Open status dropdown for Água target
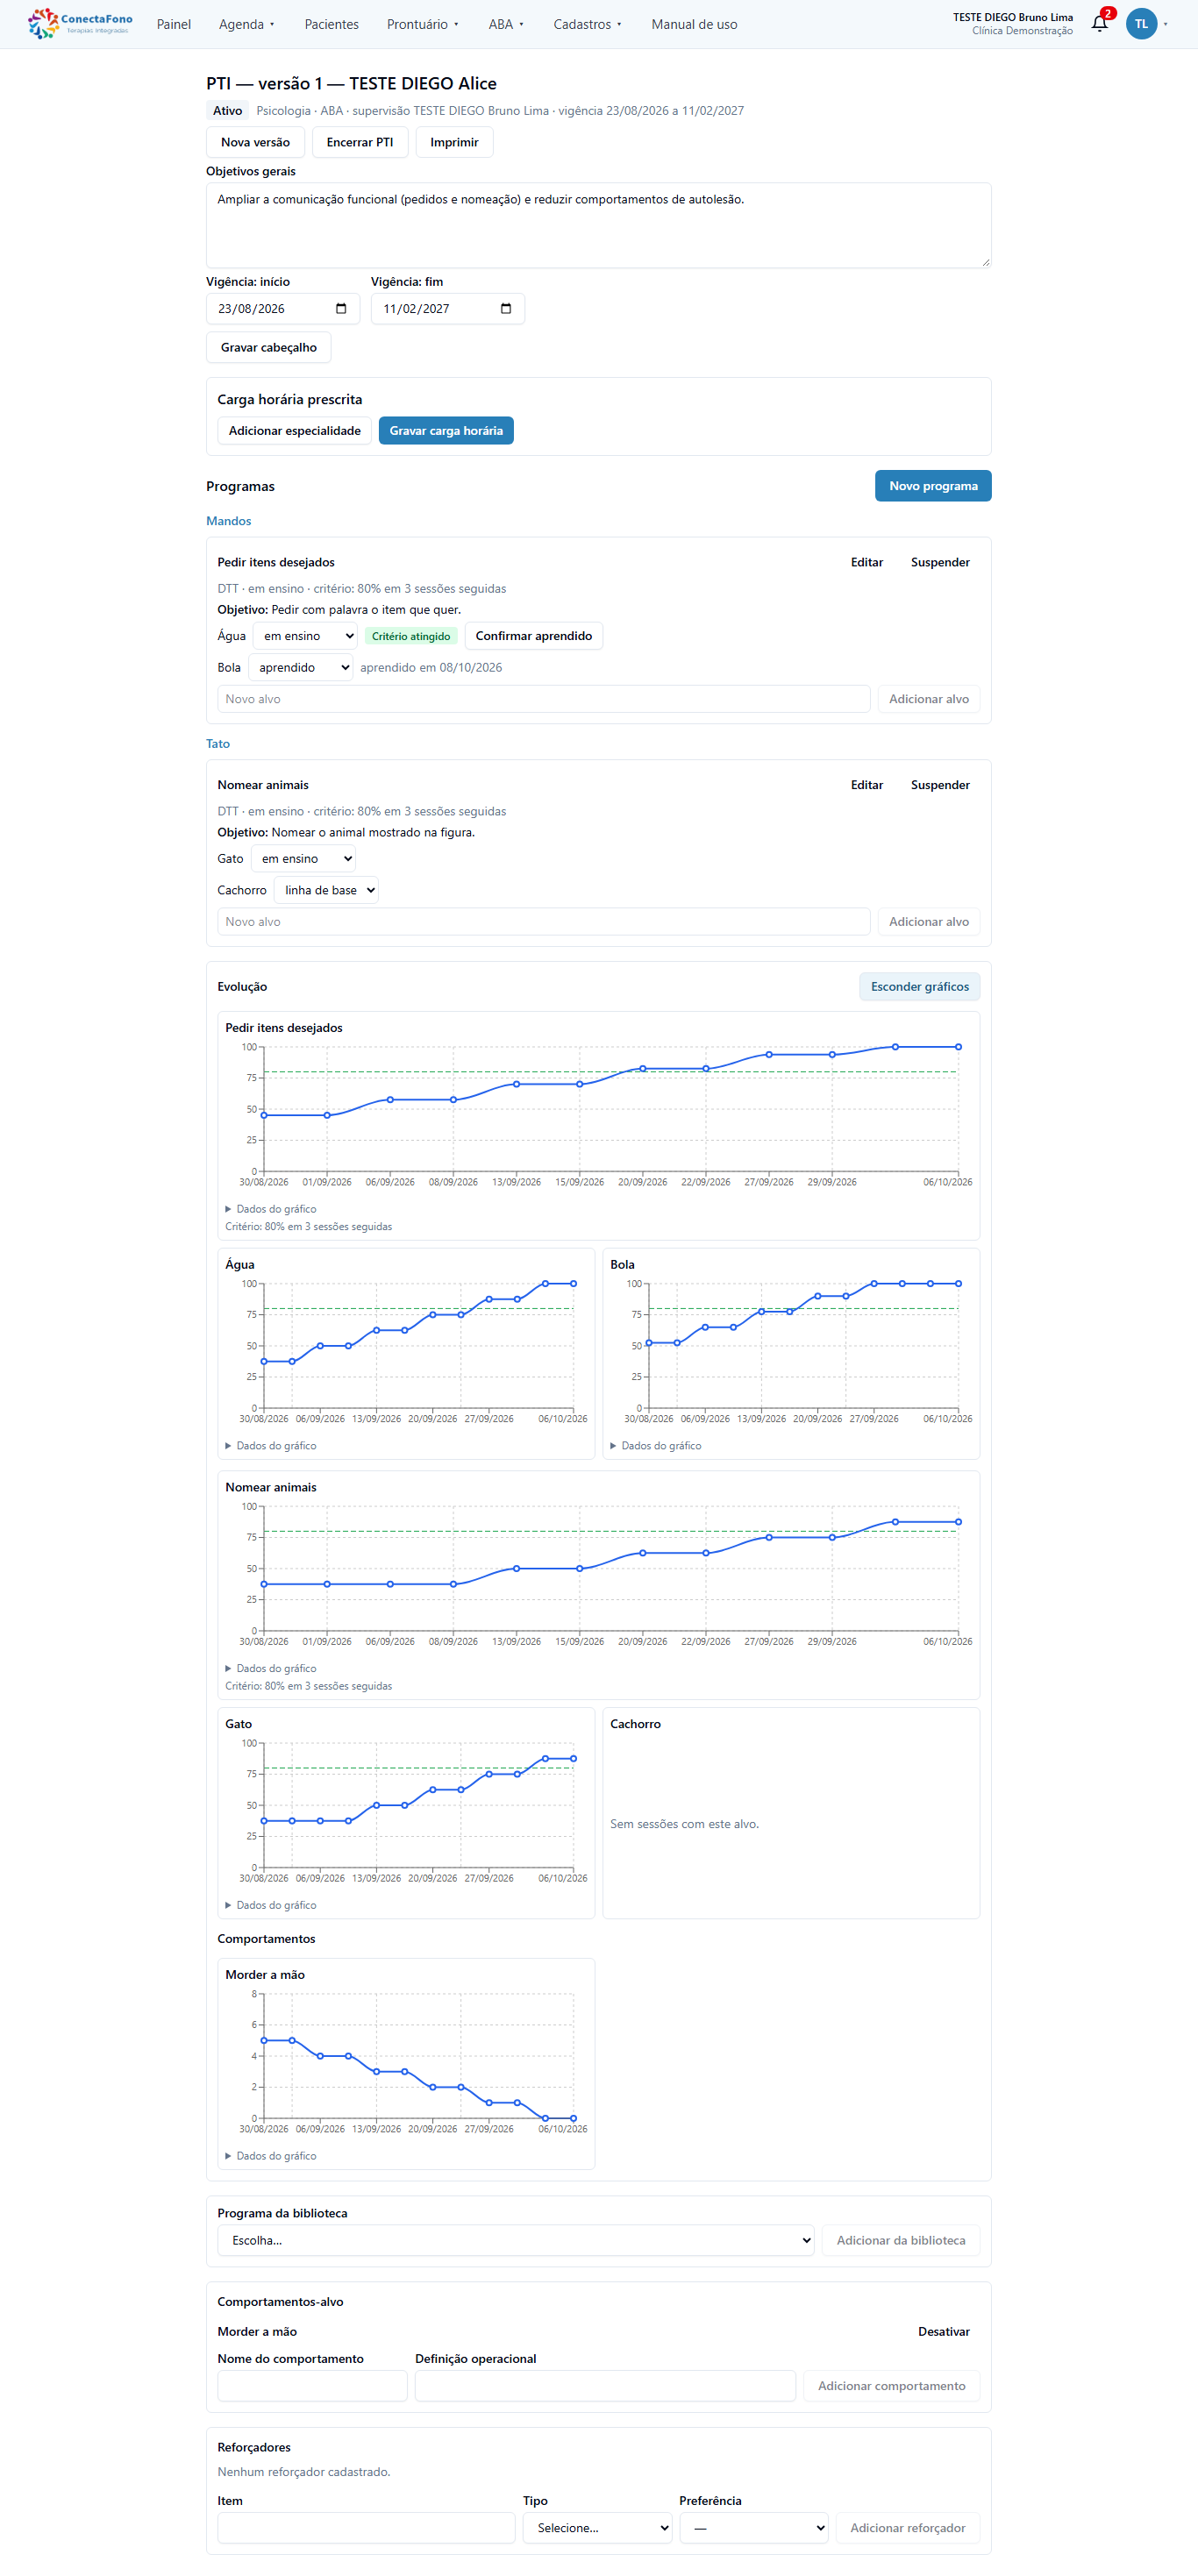The image size is (1198, 2576). (x=305, y=636)
